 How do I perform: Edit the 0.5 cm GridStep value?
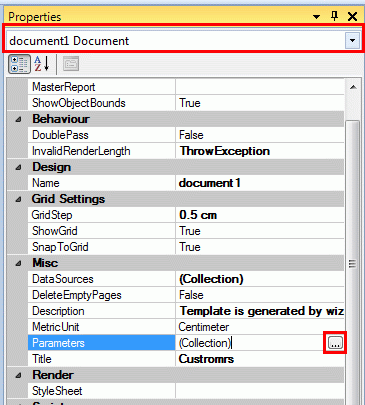[260, 215]
